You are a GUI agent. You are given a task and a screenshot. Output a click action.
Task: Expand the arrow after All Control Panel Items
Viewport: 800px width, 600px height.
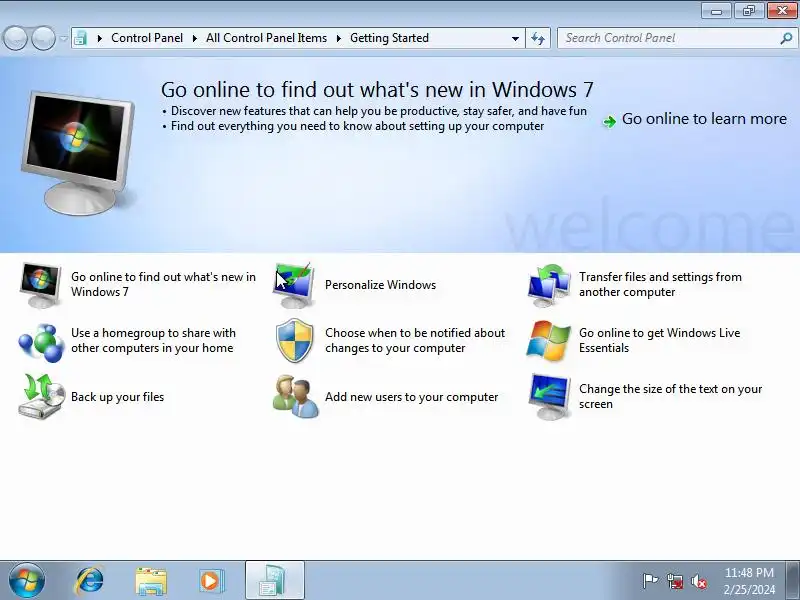coord(338,38)
